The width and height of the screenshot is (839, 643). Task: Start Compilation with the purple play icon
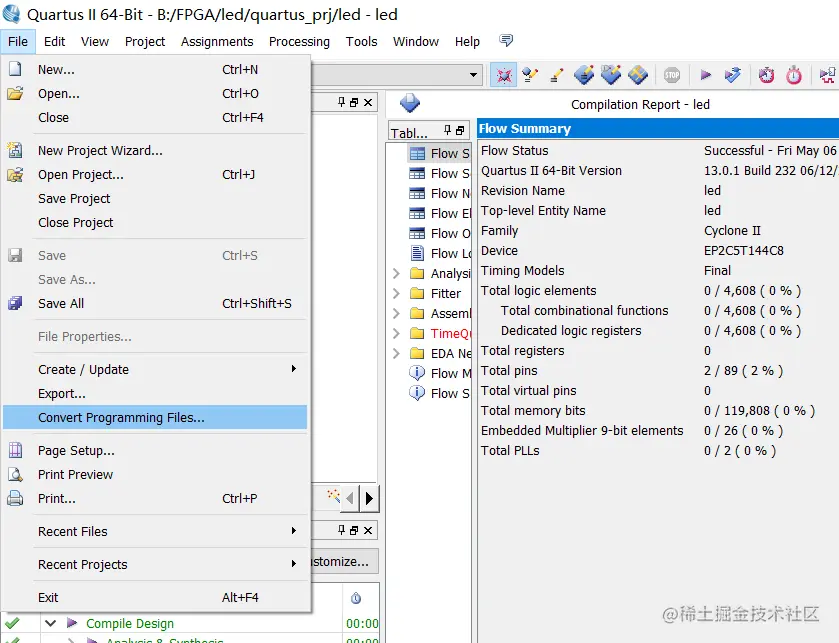(706, 75)
